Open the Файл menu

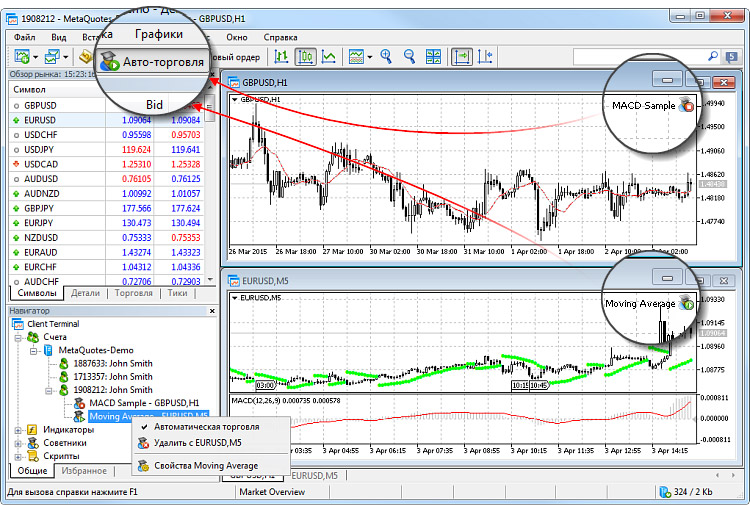24,37
